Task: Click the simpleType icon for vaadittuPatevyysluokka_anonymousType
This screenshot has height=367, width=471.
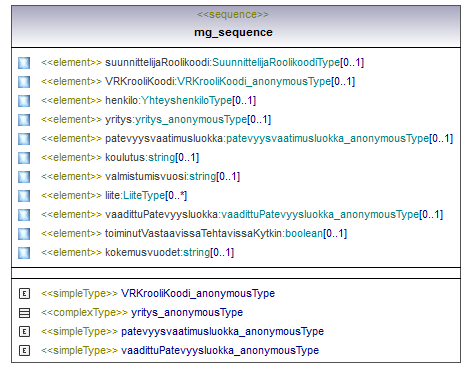Action: tap(24, 351)
